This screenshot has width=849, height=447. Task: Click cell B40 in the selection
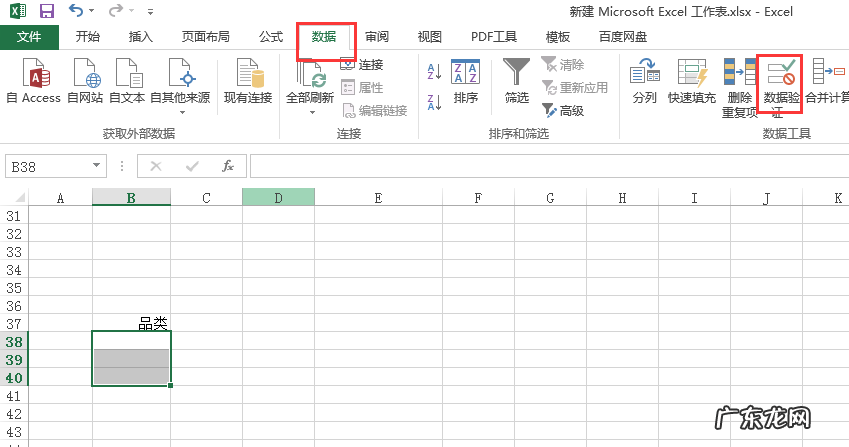(131, 377)
